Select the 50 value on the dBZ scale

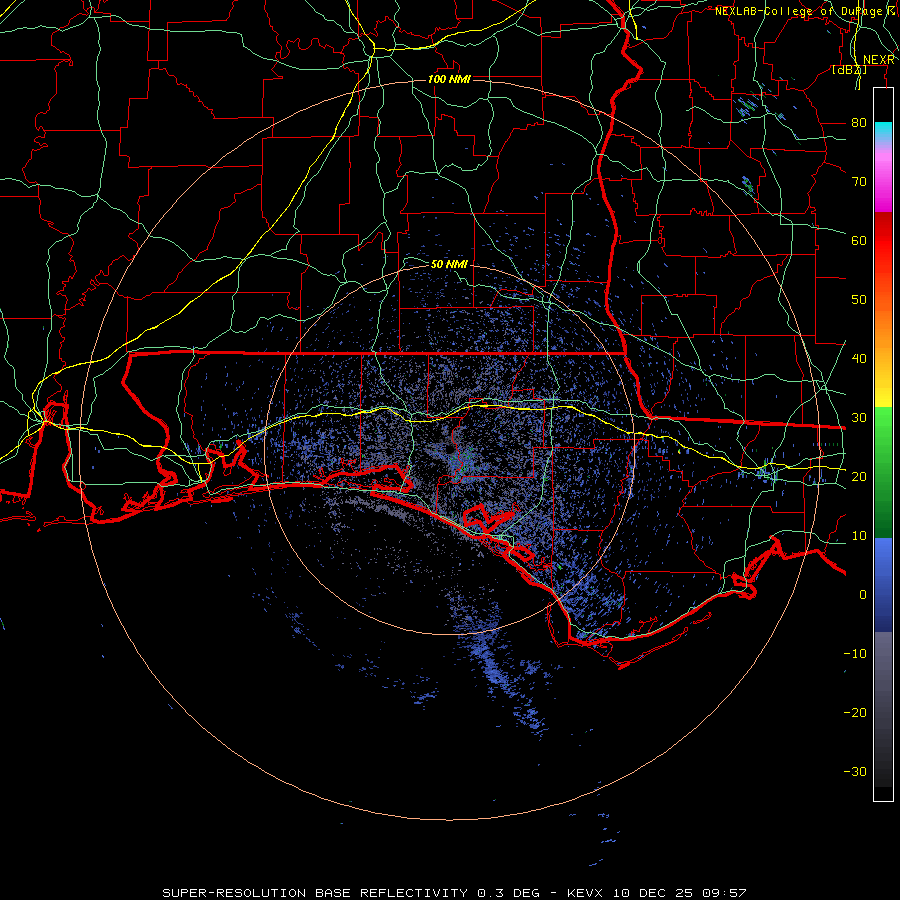coord(859,300)
